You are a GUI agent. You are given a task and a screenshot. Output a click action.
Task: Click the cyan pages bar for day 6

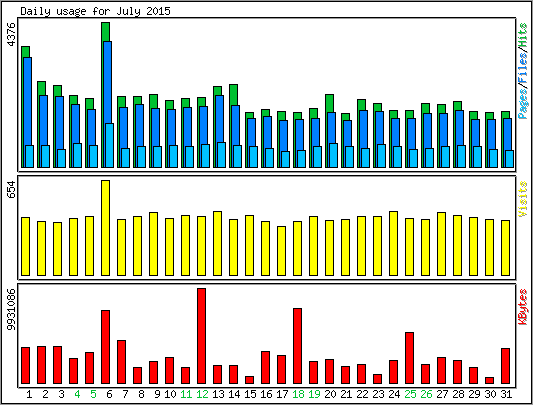[109, 145]
